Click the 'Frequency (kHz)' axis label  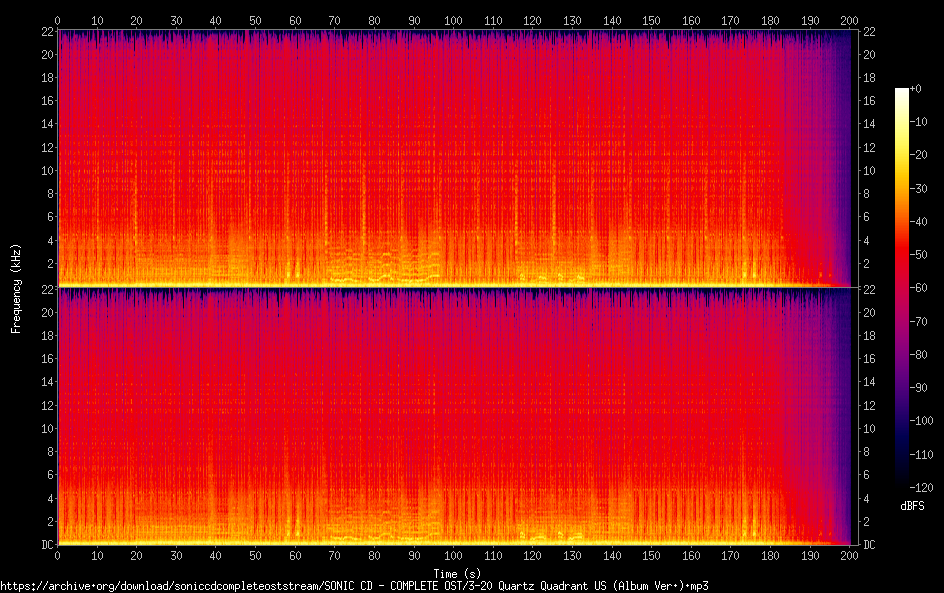pos(16,288)
